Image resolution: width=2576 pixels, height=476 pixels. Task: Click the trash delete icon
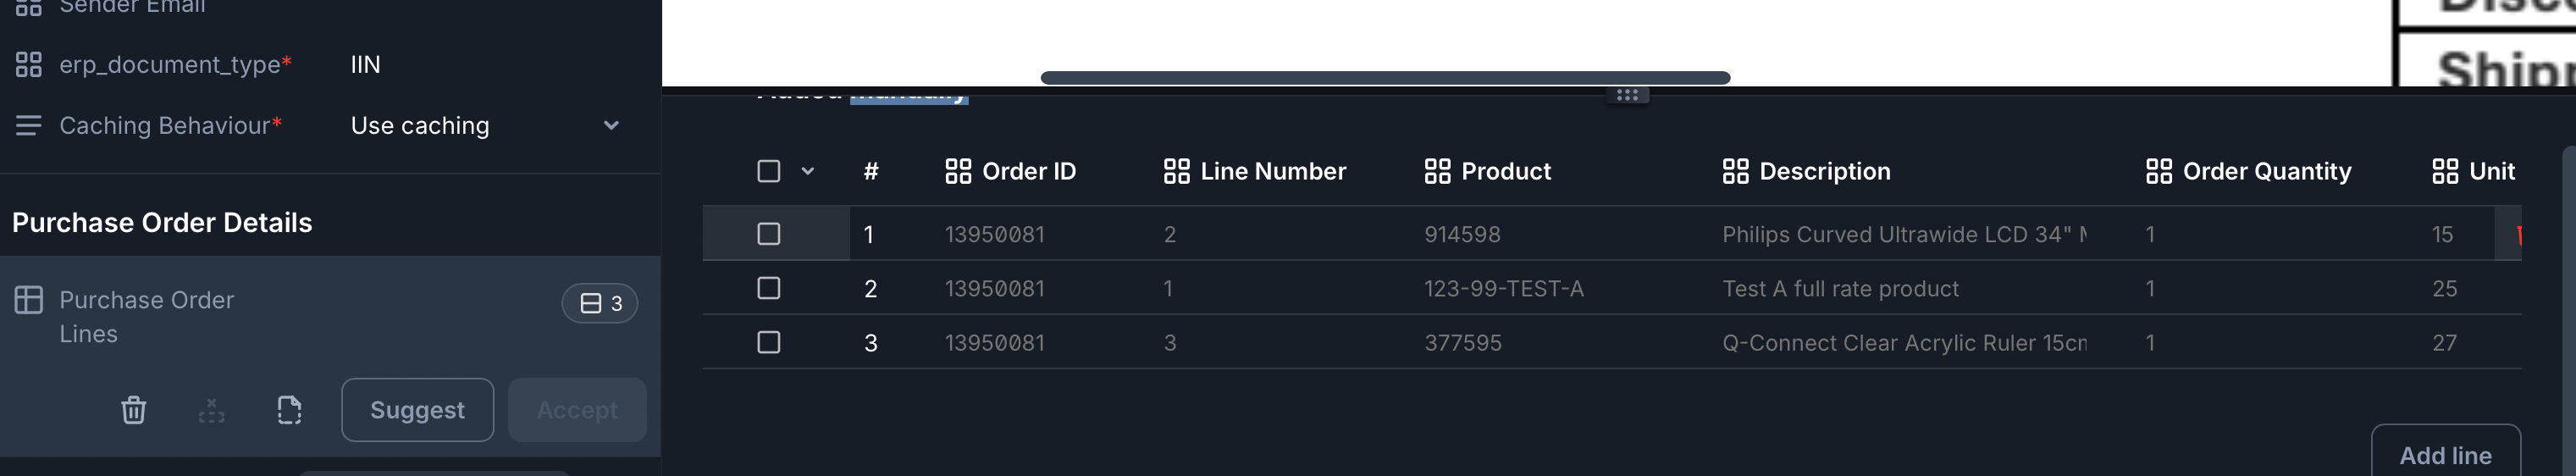(x=133, y=410)
